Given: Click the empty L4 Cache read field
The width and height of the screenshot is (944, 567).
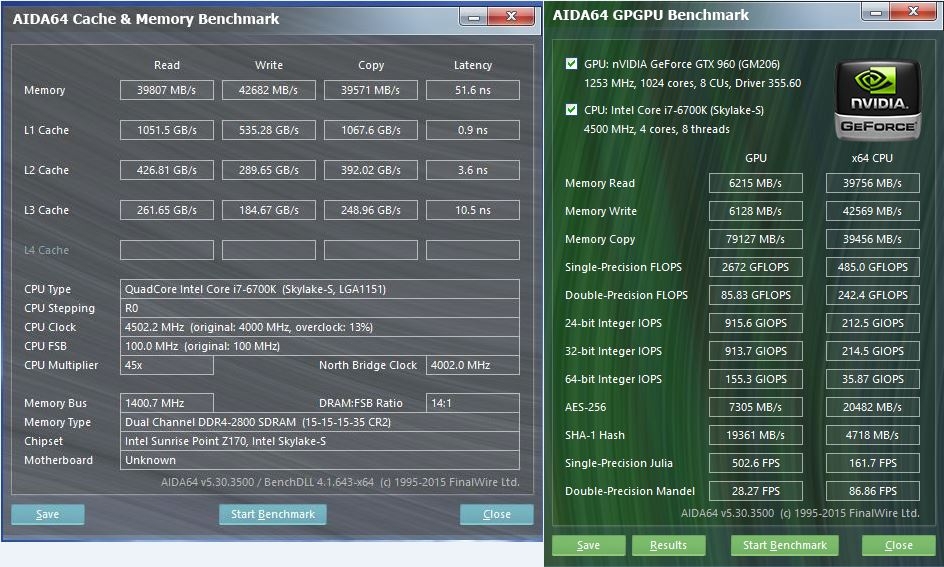Looking at the screenshot, I should coord(167,250).
